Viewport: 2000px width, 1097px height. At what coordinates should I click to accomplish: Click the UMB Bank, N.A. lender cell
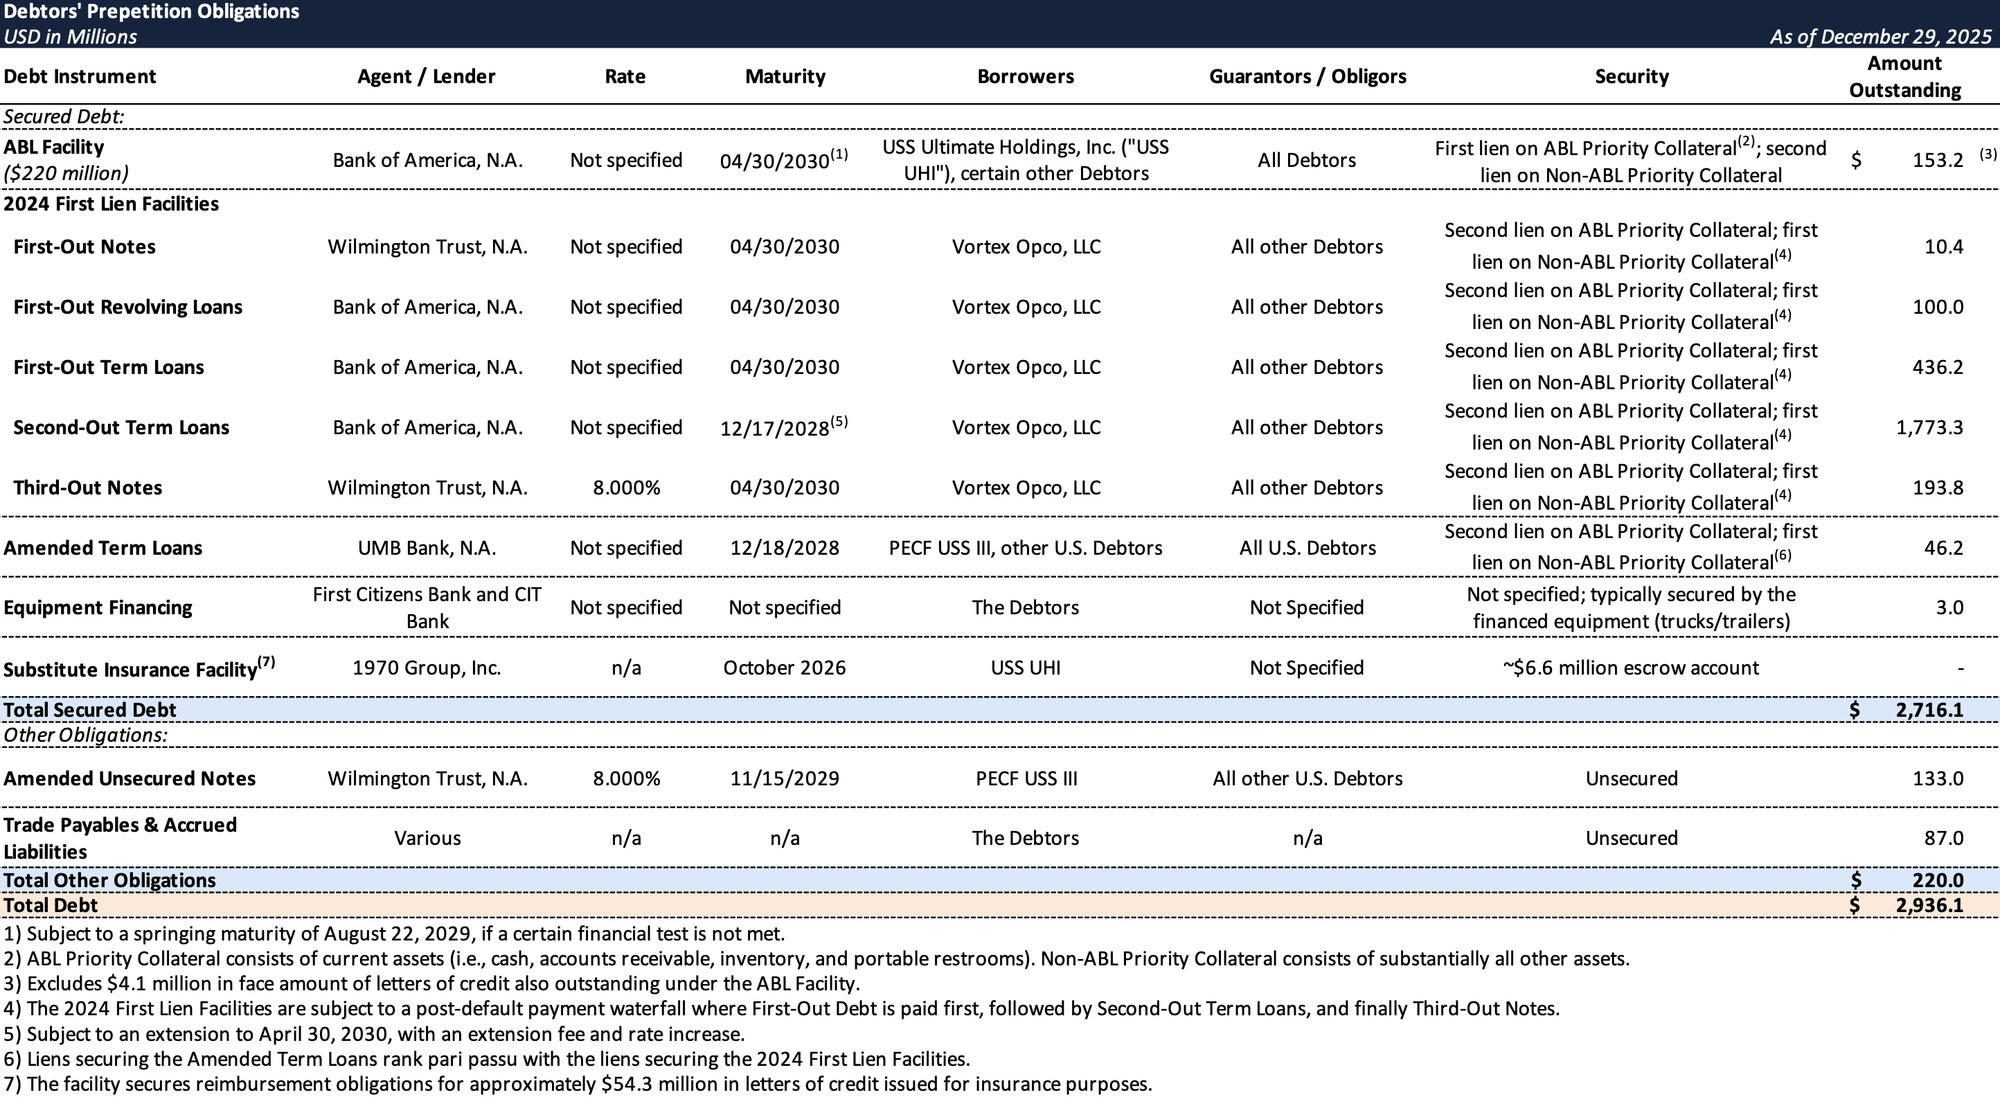(427, 548)
